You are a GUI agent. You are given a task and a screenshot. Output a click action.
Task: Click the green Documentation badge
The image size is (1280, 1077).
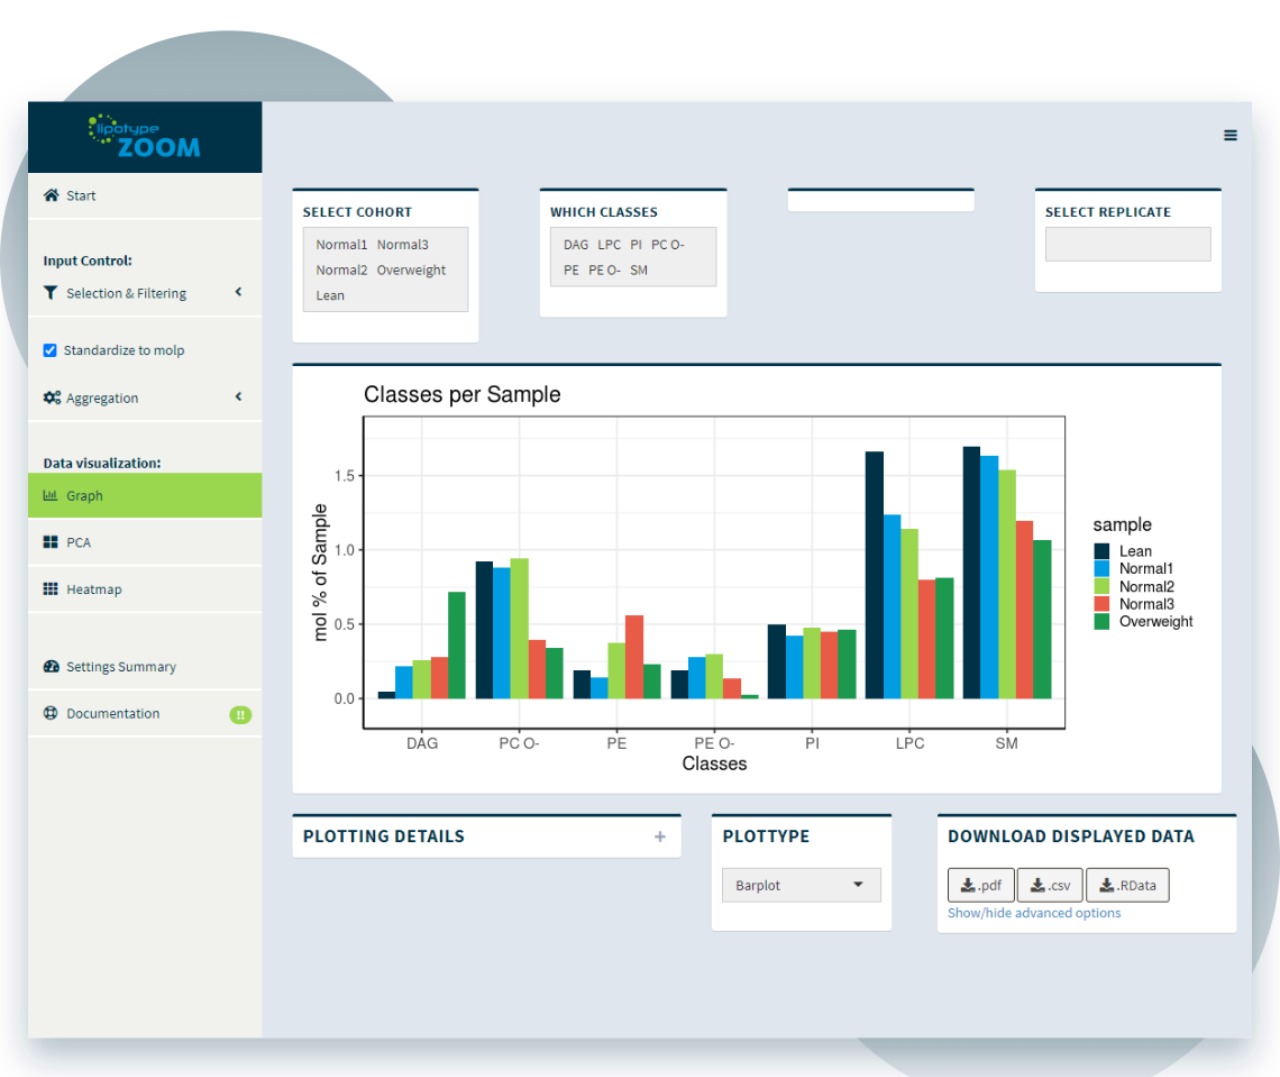click(x=241, y=715)
